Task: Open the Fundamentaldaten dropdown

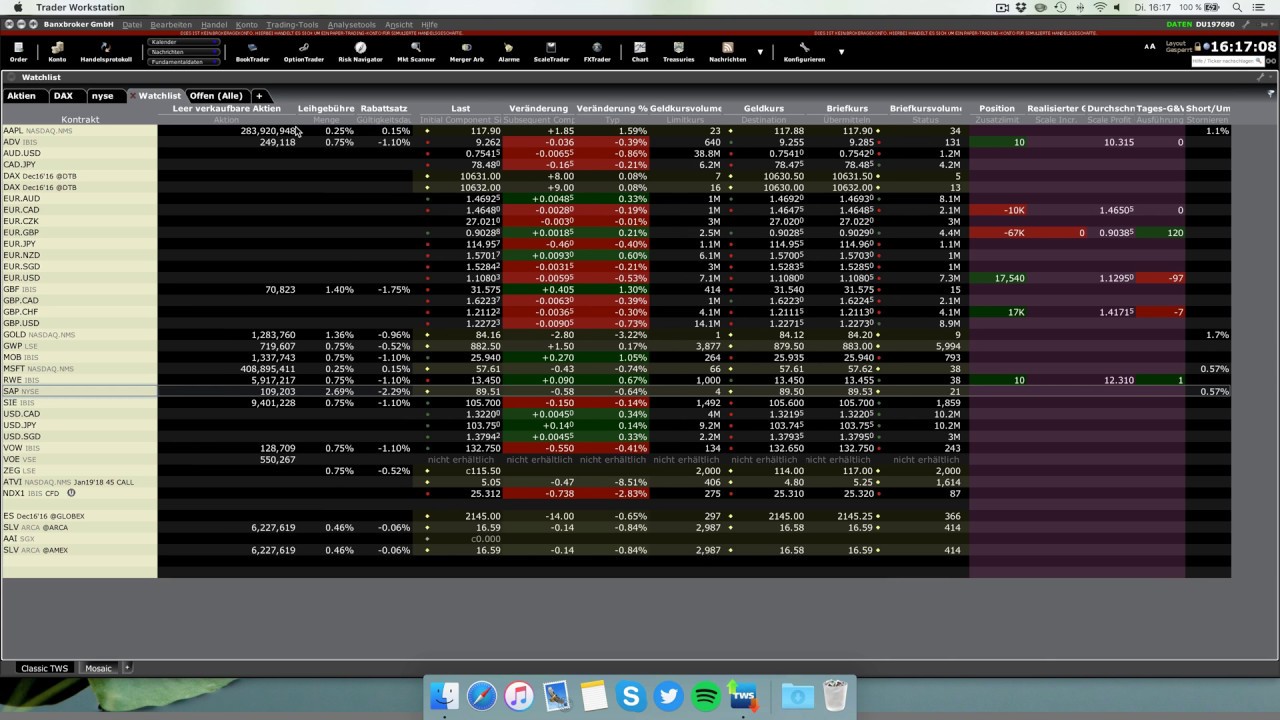Action: tap(185, 62)
